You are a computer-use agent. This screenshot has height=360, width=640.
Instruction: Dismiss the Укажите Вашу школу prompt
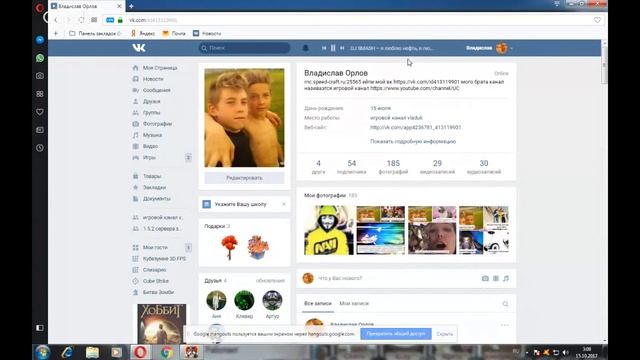pos(284,204)
